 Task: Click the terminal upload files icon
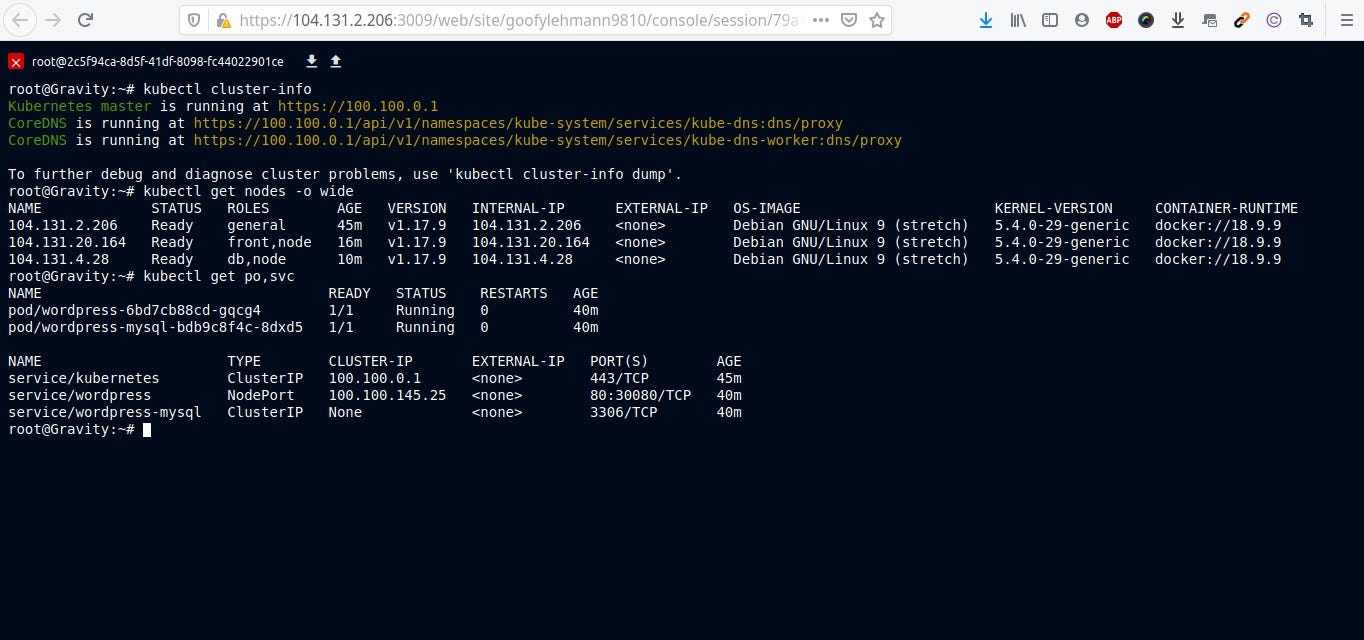pos(336,62)
